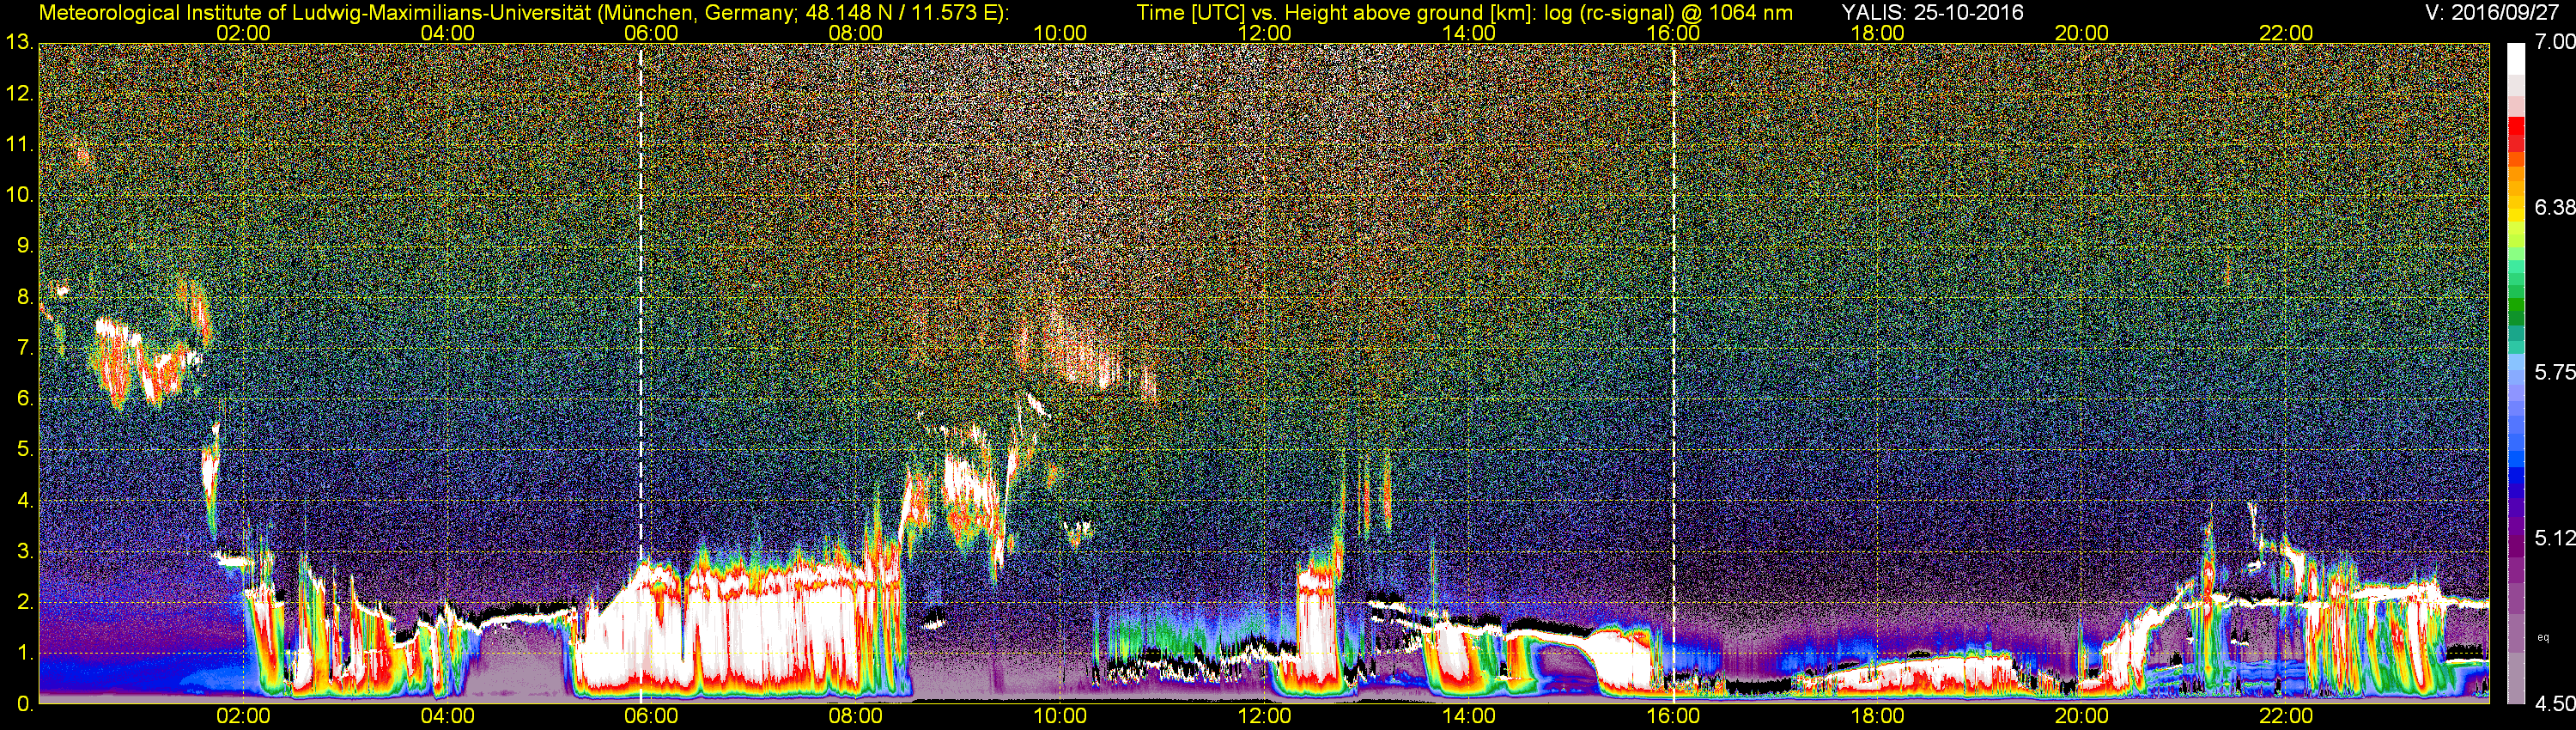The height and width of the screenshot is (730, 2576).
Task: Click the 11 km height axis label
Action: tap(19, 144)
